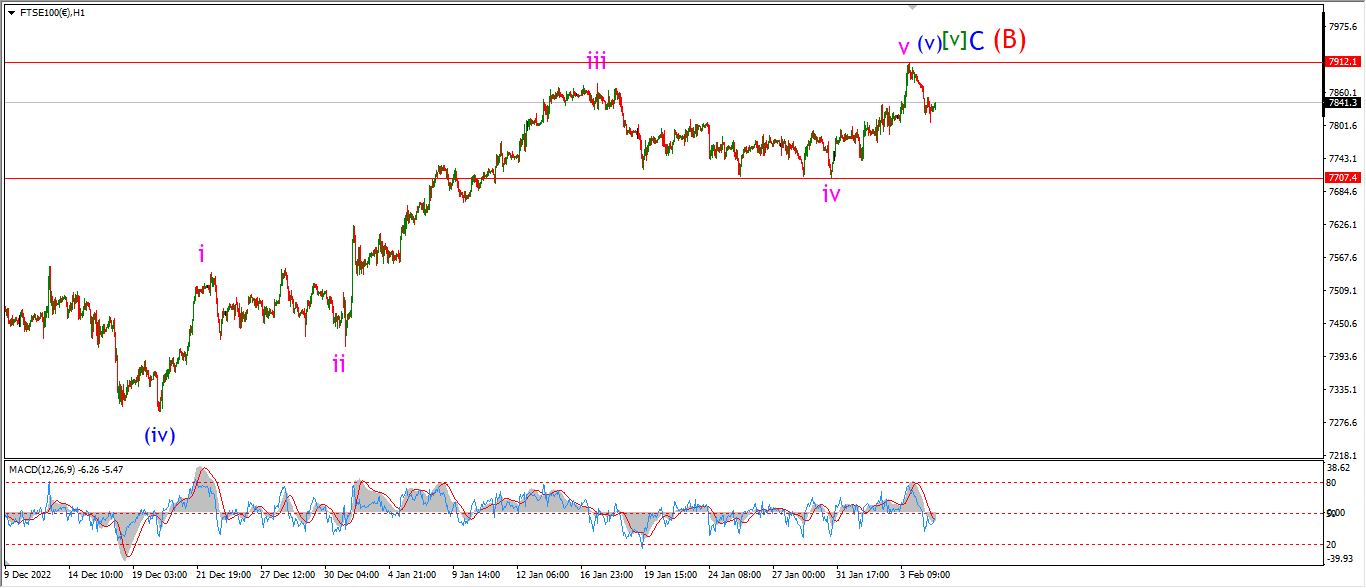The width and height of the screenshot is (1366, 588).
Task: Click the 7975.3 value on price scale
Action: click(x=1341, y=26)
